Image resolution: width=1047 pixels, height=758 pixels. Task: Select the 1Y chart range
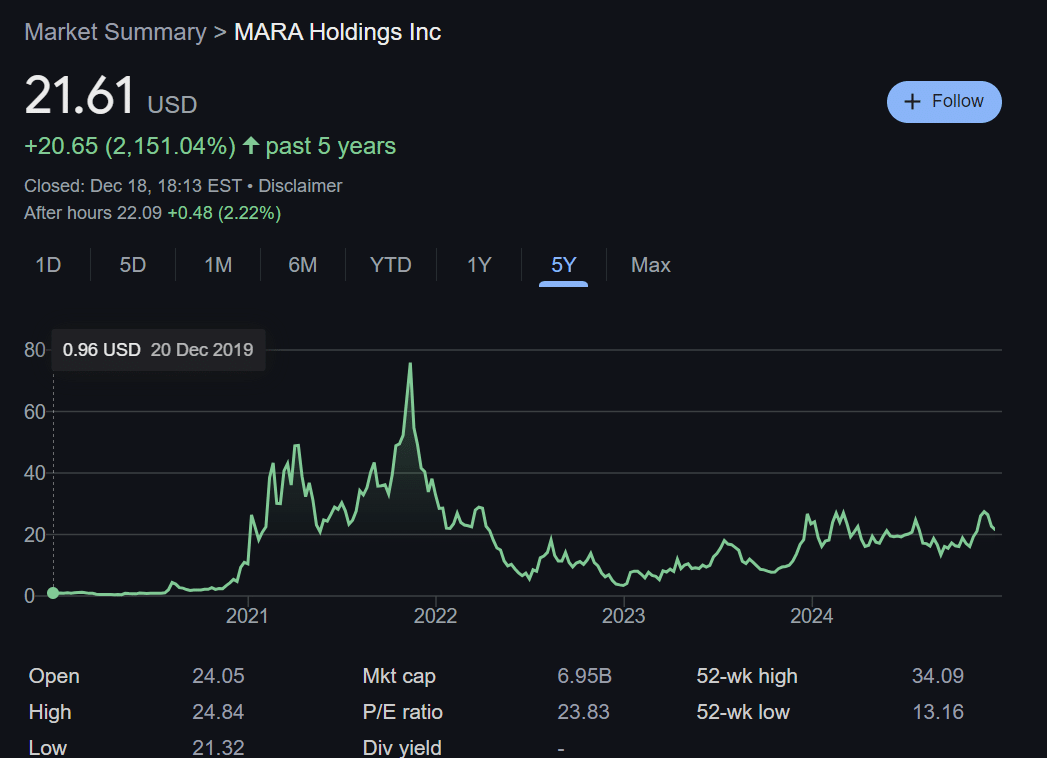click(x=478, y=265)
